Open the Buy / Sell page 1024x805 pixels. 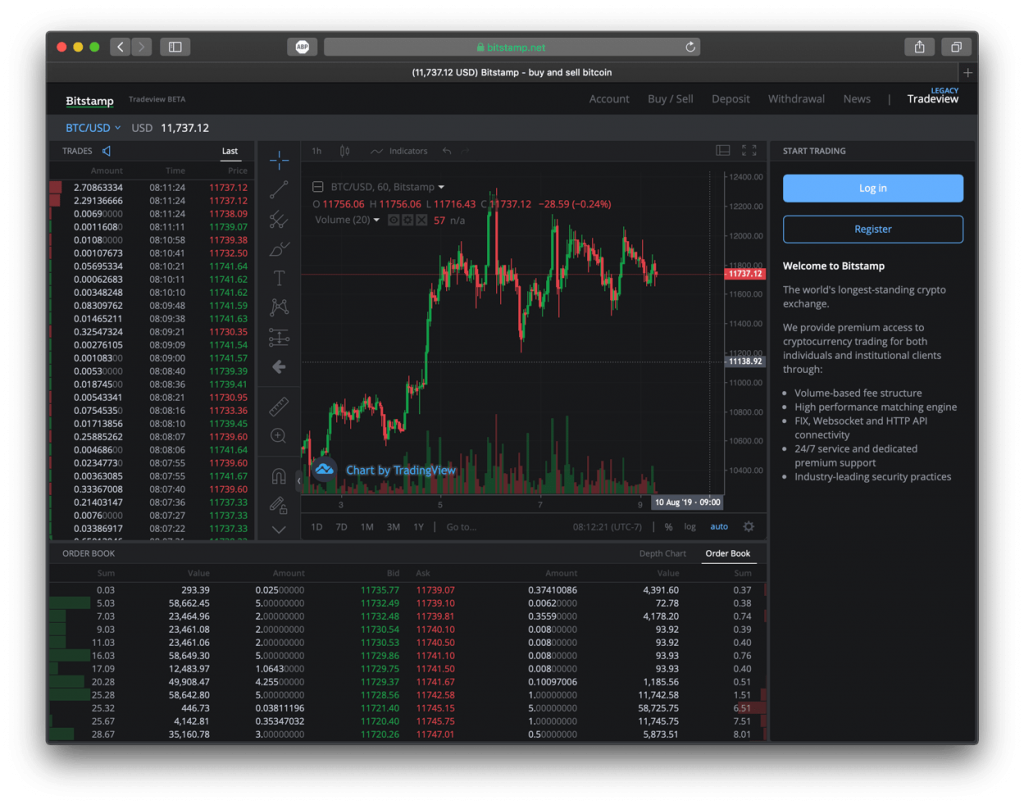[x=671, y=99]
